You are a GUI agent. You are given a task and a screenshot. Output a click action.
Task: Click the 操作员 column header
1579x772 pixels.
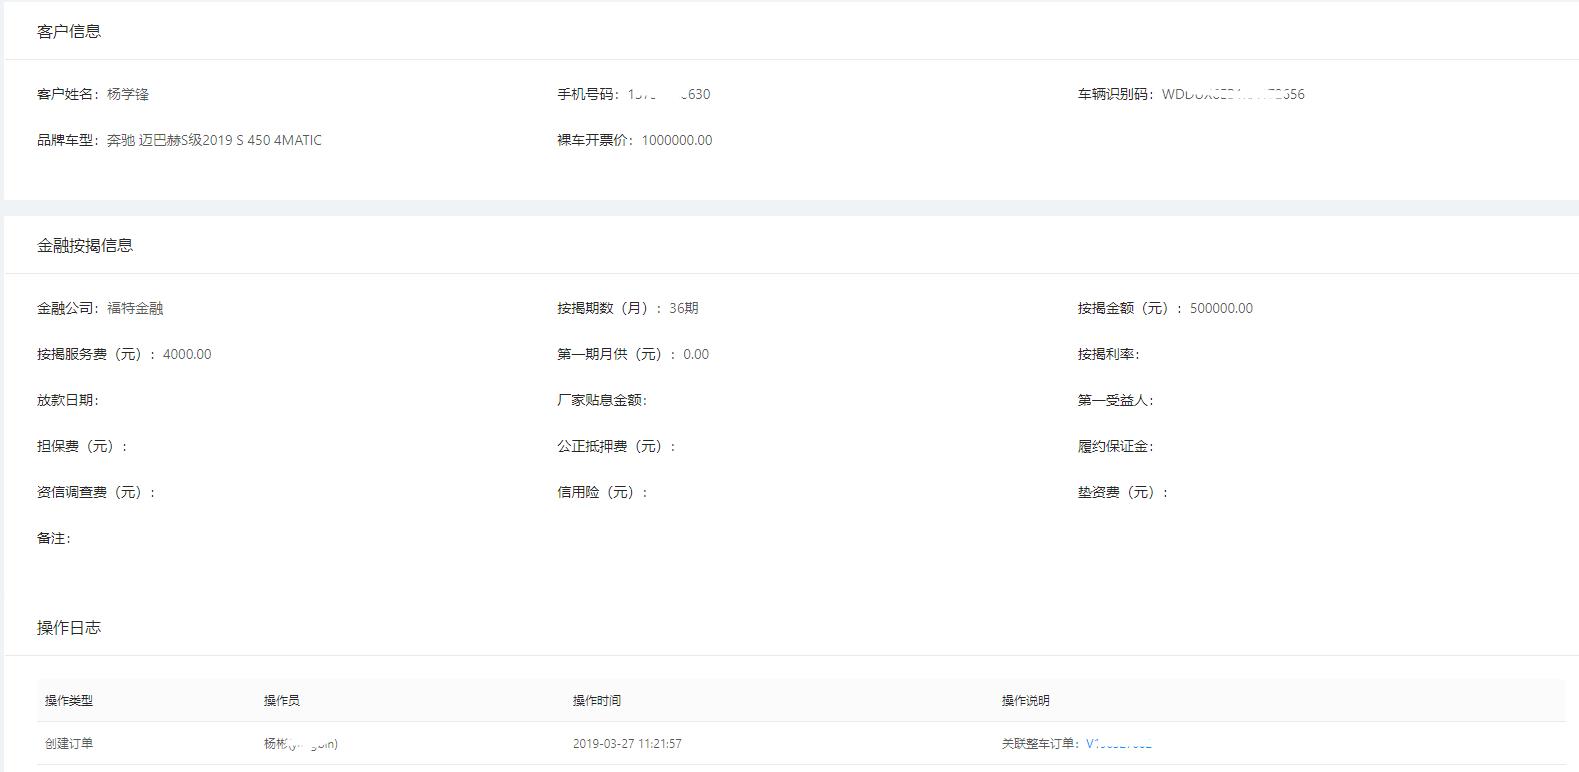(281, 700)
